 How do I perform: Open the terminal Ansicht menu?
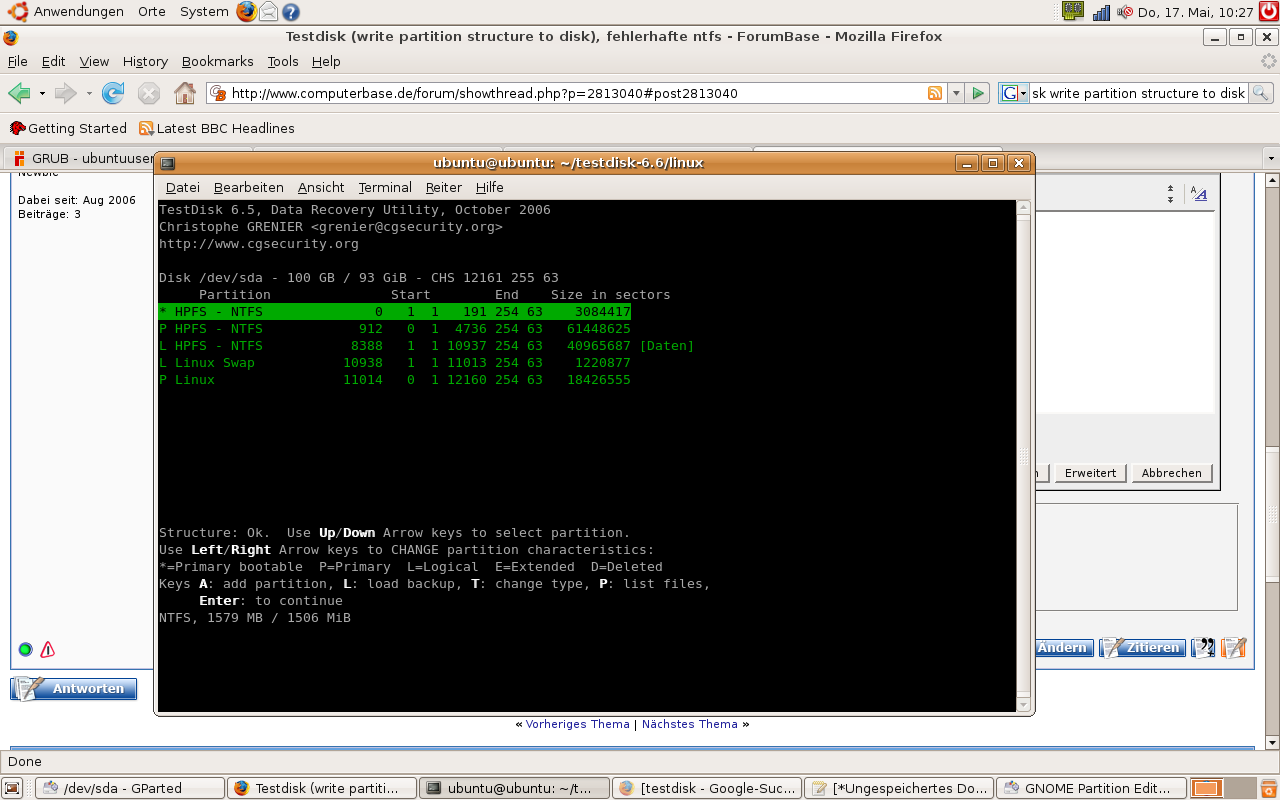tap(321, 187)
